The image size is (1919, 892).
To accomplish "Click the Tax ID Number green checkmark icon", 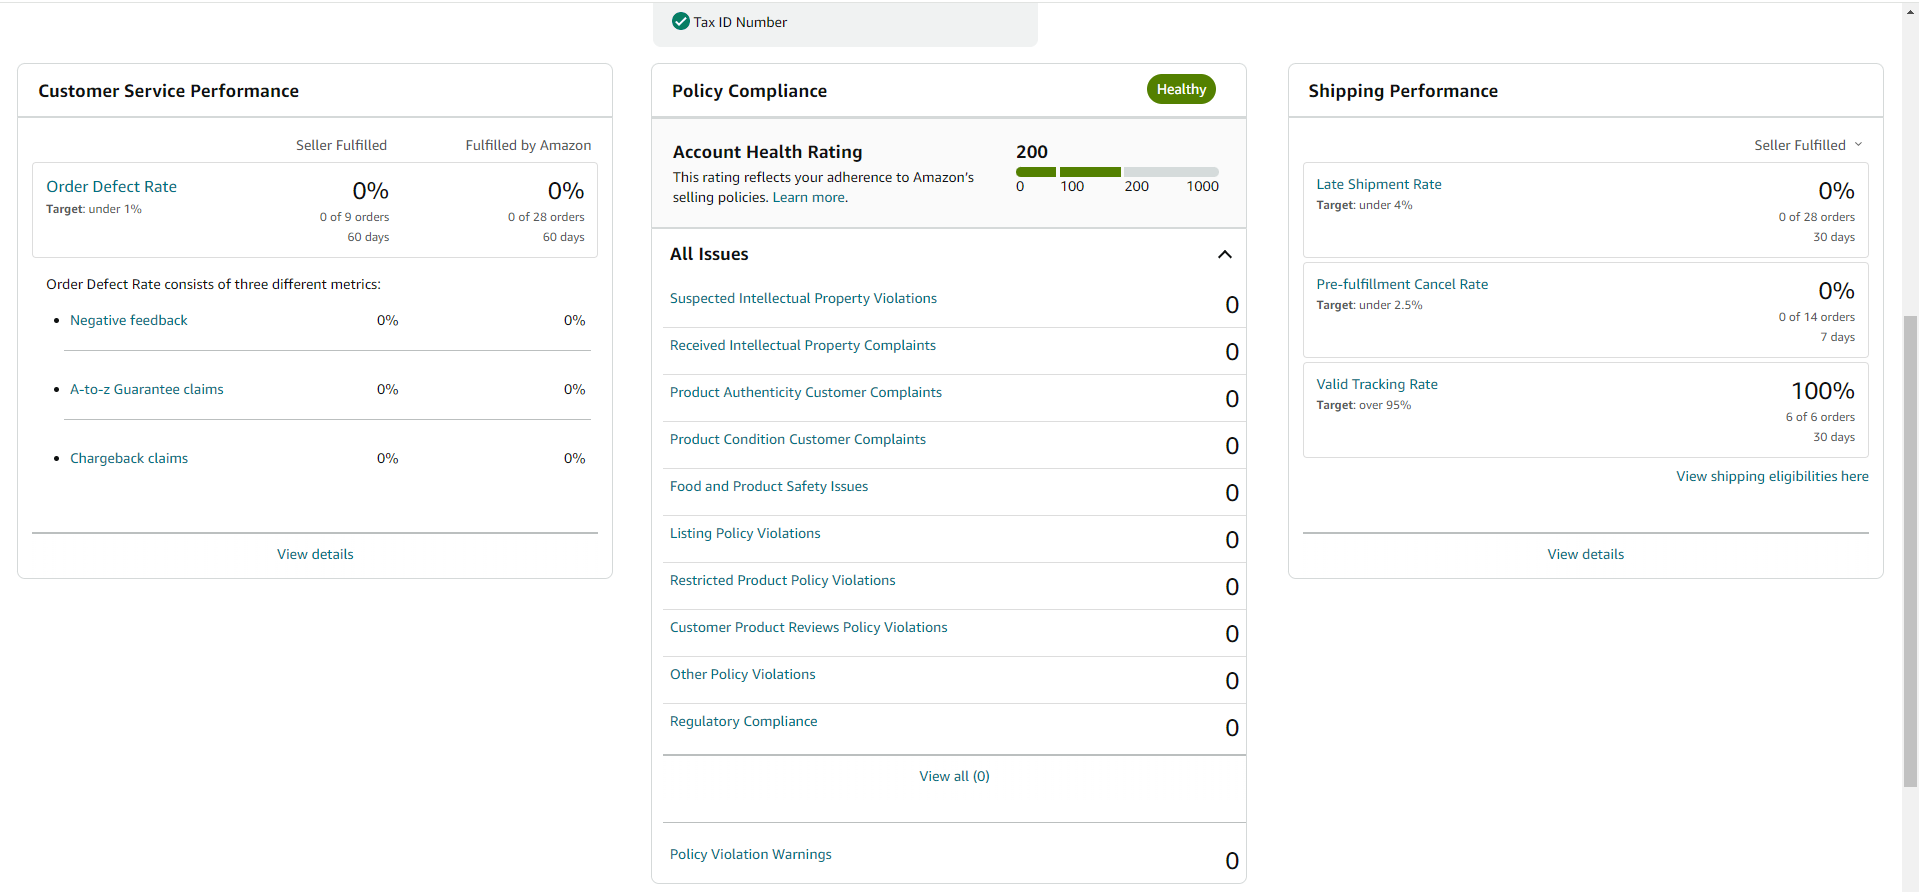I will [x=681, y=21].
